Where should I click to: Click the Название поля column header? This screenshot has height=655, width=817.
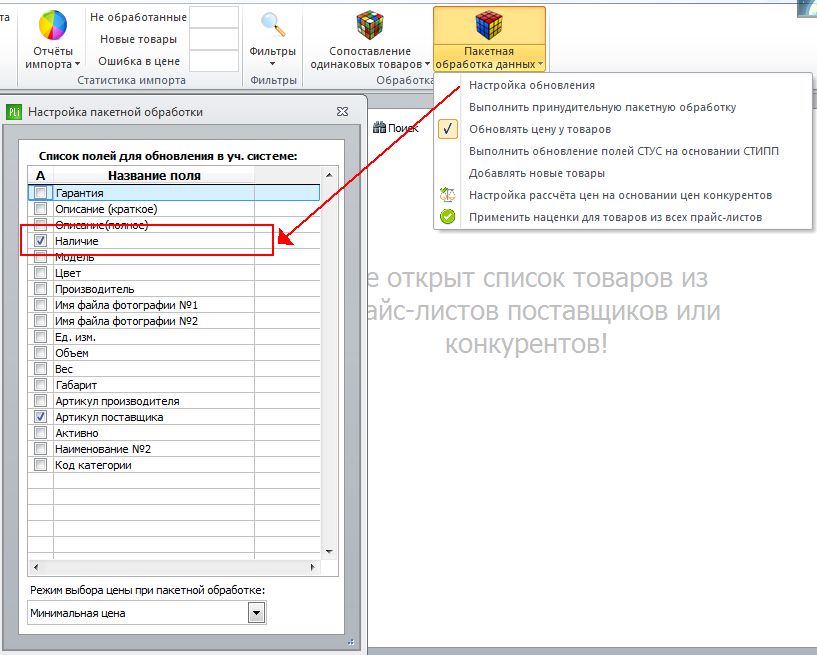pyautogui.click(x=154, y=176)
